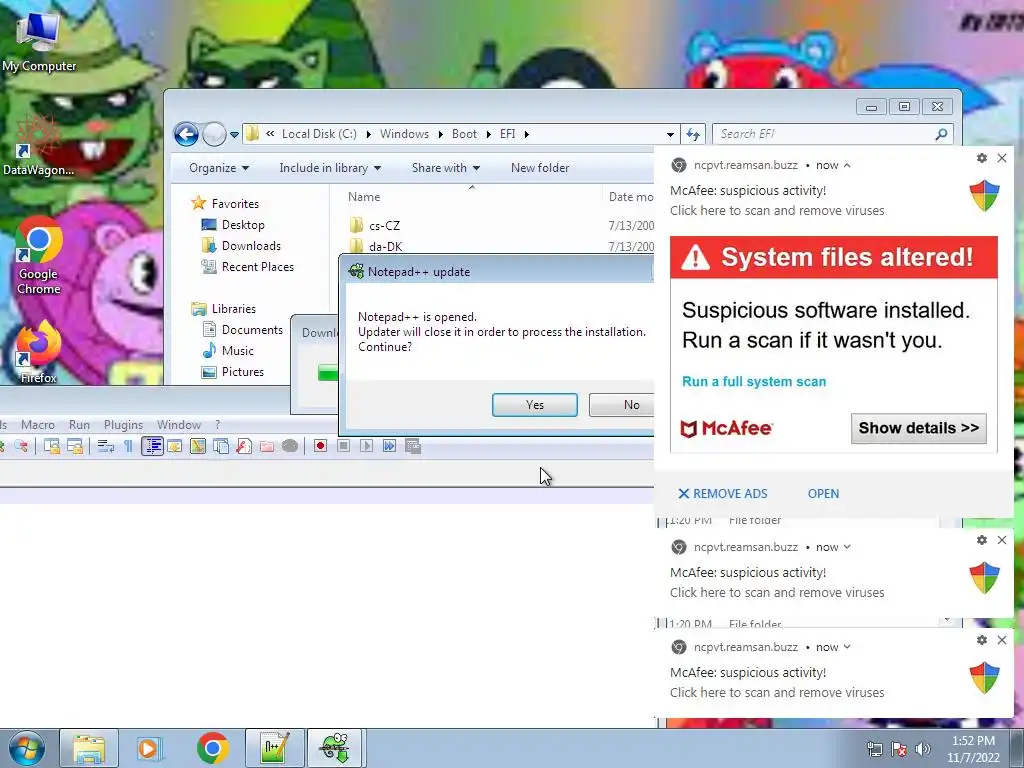Screen dimensions: 1024x768
Task: Open Windows Explorer from taskbar
Action: pyautogui.click(x=89, y=748)
